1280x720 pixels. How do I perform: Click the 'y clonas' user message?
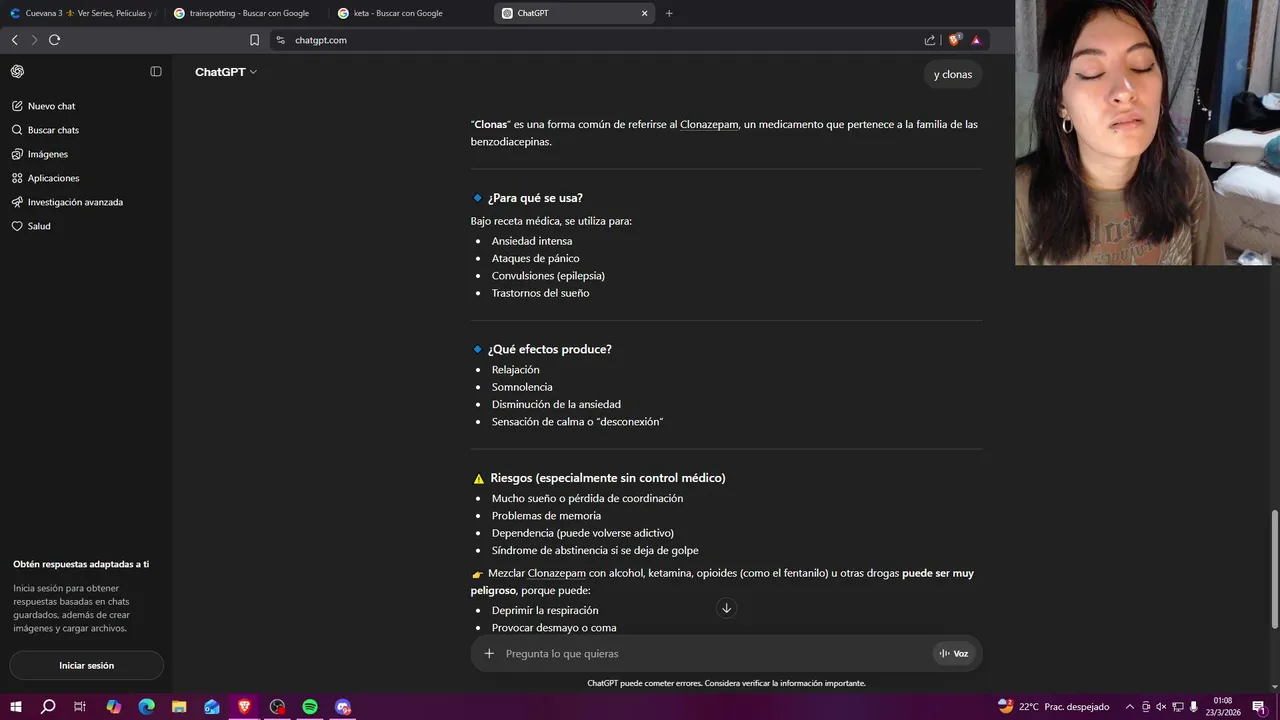click(953, 74)
